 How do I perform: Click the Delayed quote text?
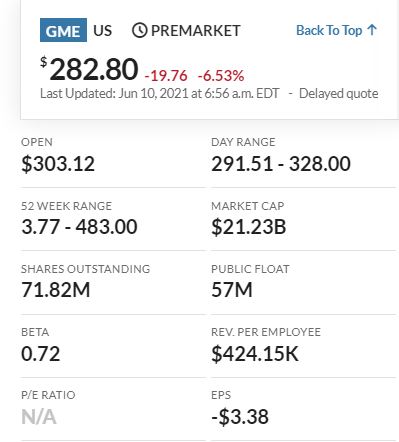(x=339, y=93)
